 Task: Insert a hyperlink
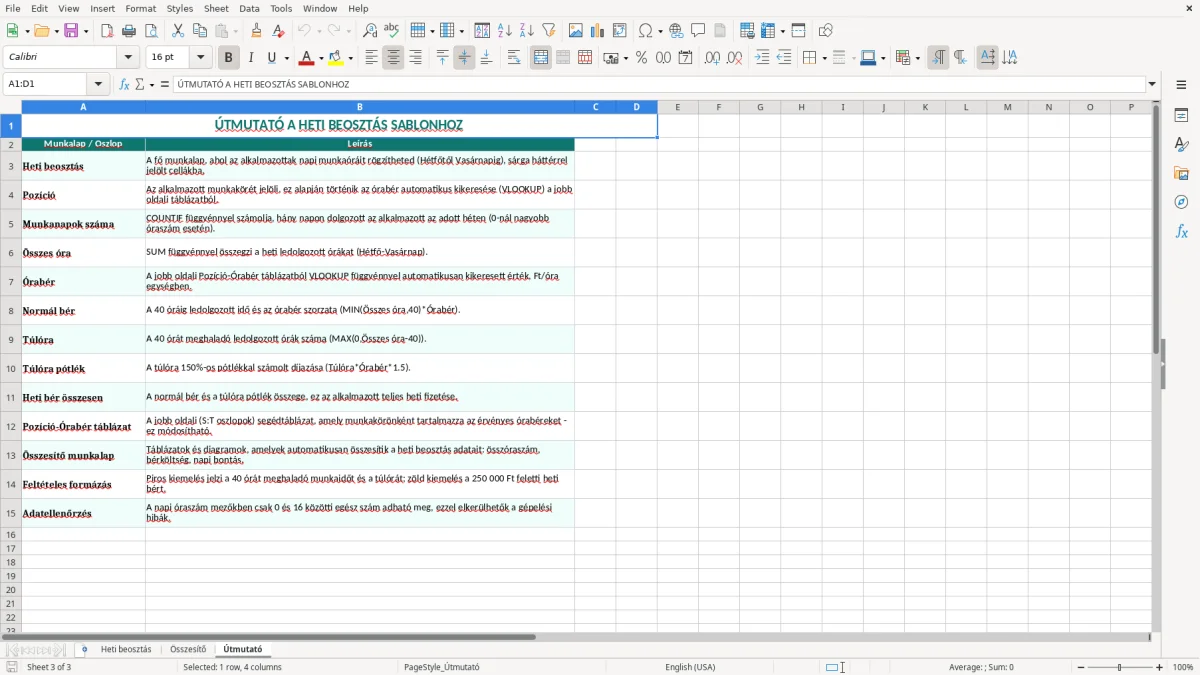click(676, 31)
